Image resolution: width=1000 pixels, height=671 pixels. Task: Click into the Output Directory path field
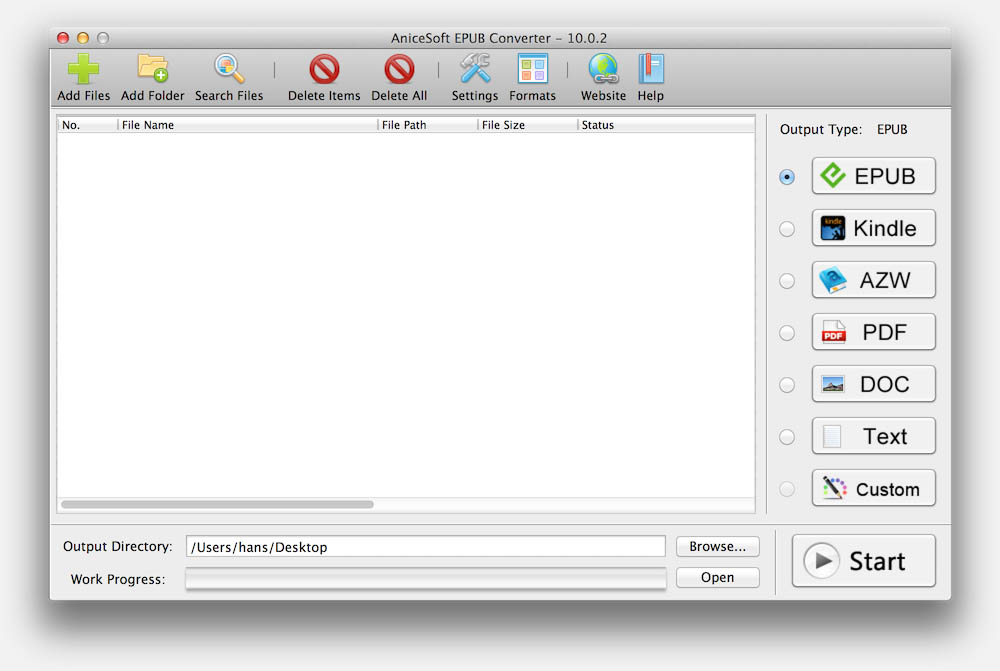coord(425,547)
